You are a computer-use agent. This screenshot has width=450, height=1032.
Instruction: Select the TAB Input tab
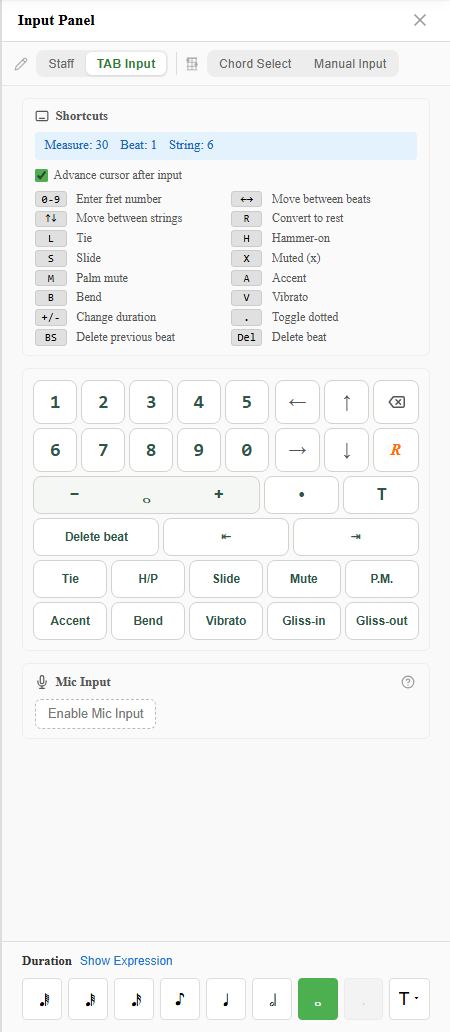(126, 64)
